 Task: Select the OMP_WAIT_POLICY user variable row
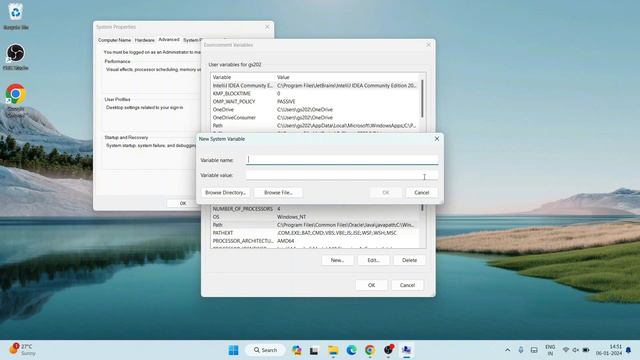click(315, 101)
